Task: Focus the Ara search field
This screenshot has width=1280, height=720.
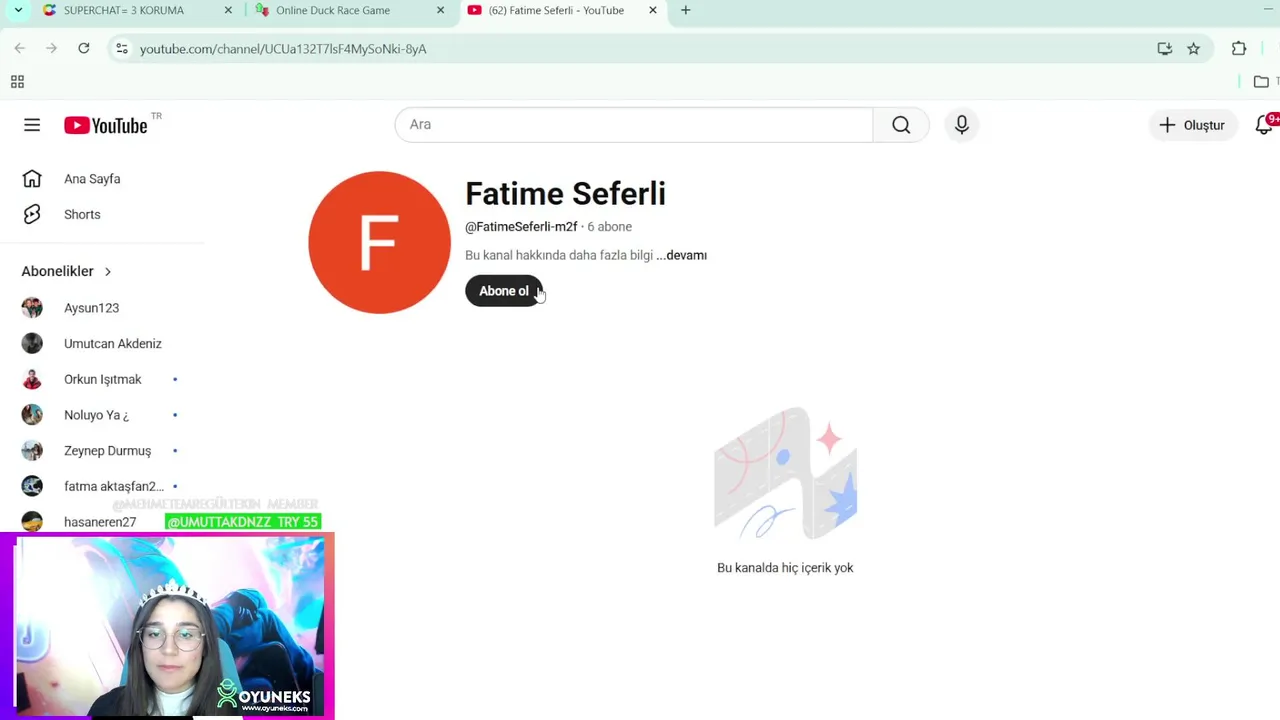Action: pyautogui.click(x=634, y=125)
